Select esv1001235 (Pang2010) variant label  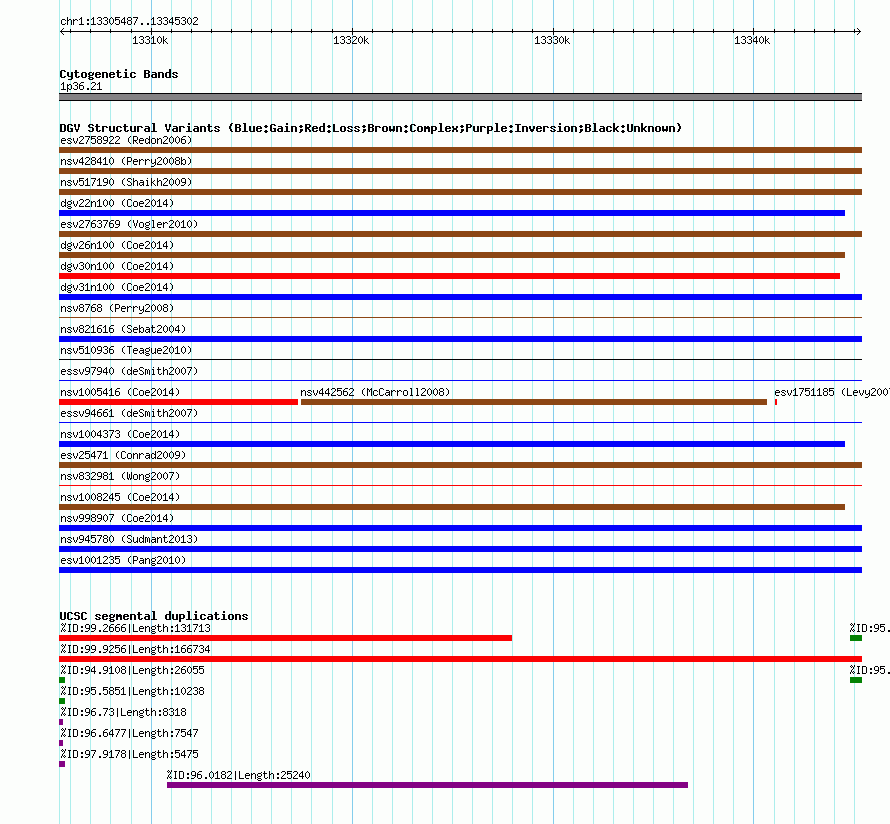[x=123, y=560]
